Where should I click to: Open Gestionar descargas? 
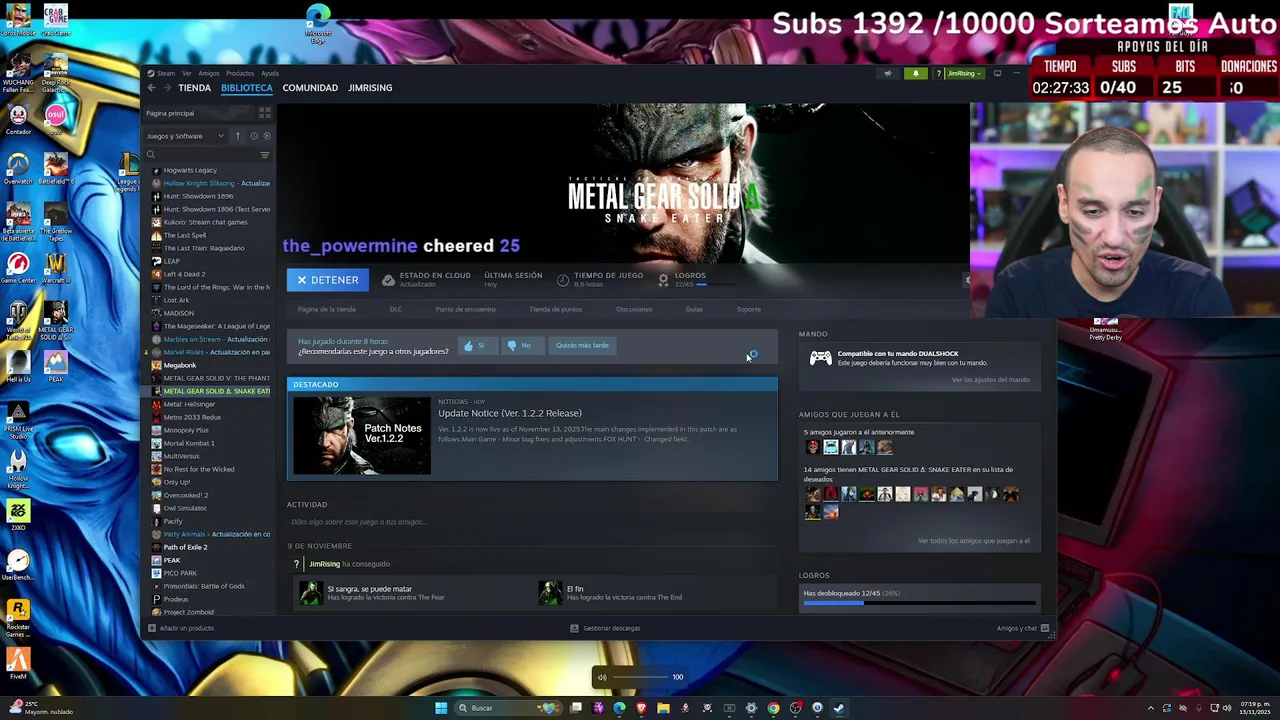(605, 628)
